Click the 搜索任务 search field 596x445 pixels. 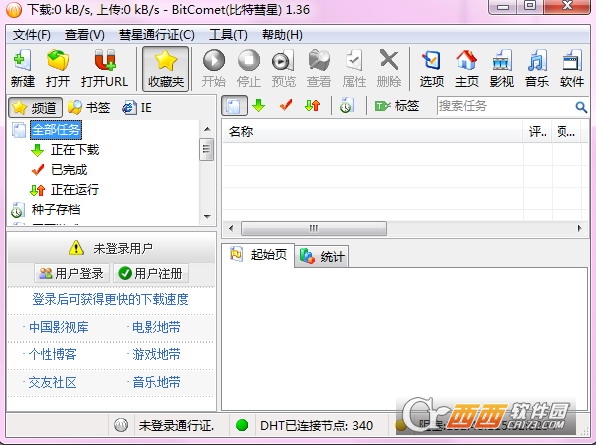506,106
